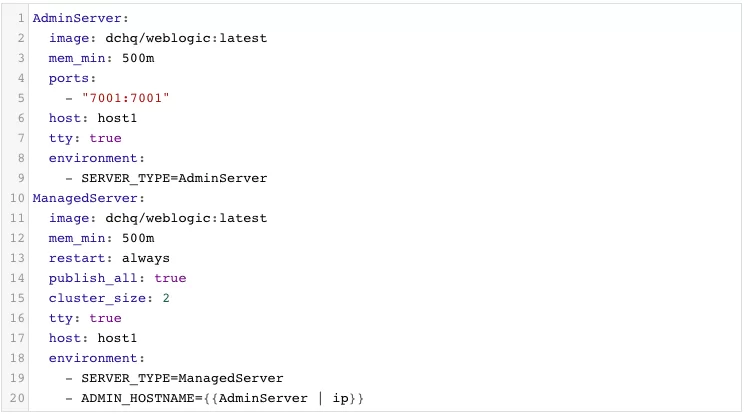
Task: Click cluster_size value 2
Action: (166, 298)
